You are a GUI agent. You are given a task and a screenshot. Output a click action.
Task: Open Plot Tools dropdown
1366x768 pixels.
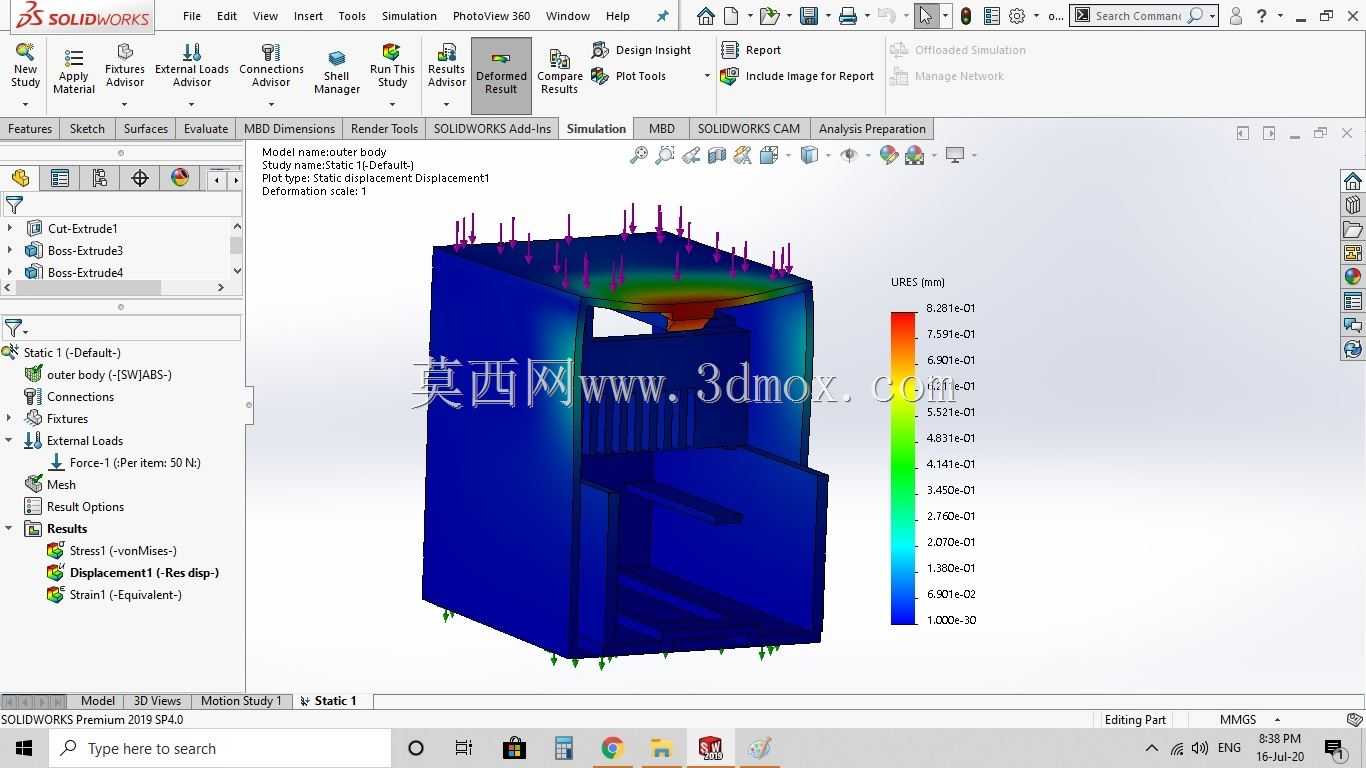(x=707, y=76)
